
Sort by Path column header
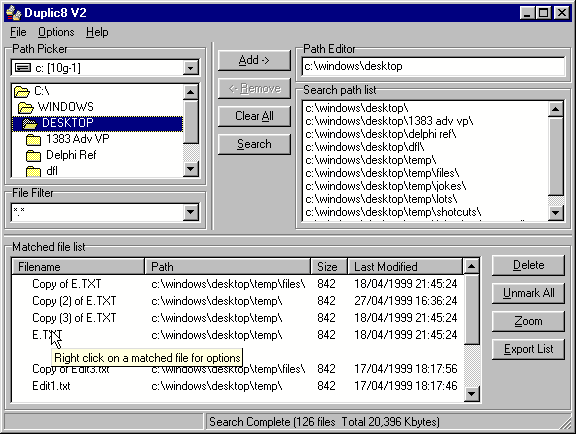[x=227, y=267]
